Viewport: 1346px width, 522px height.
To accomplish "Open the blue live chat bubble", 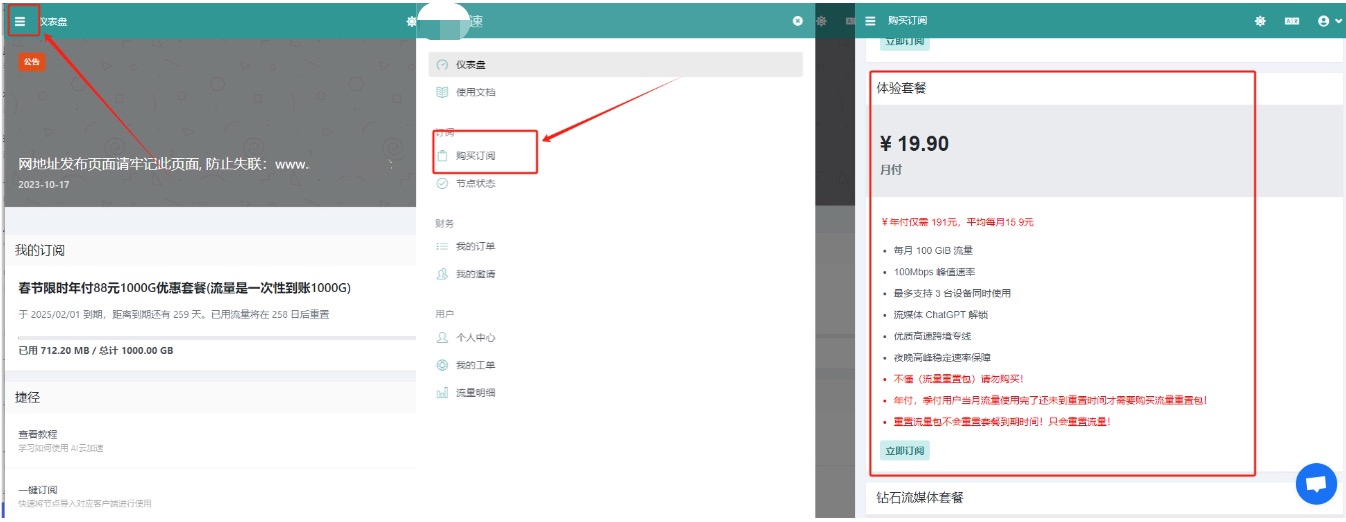I will click(x=1316, y=484).
